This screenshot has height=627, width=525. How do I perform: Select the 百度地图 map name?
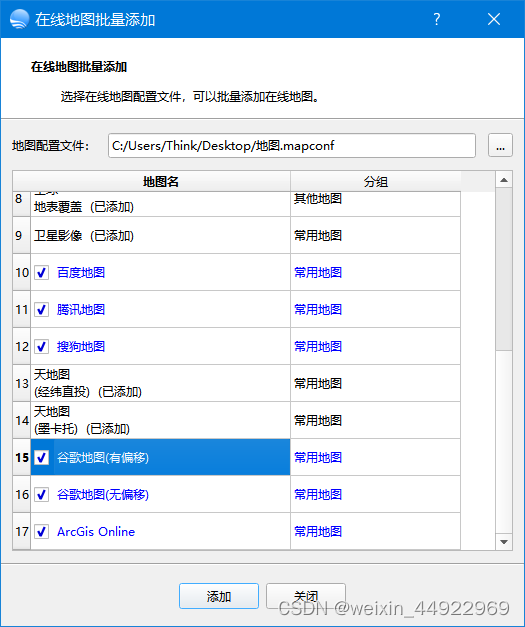tap(81, 273)
